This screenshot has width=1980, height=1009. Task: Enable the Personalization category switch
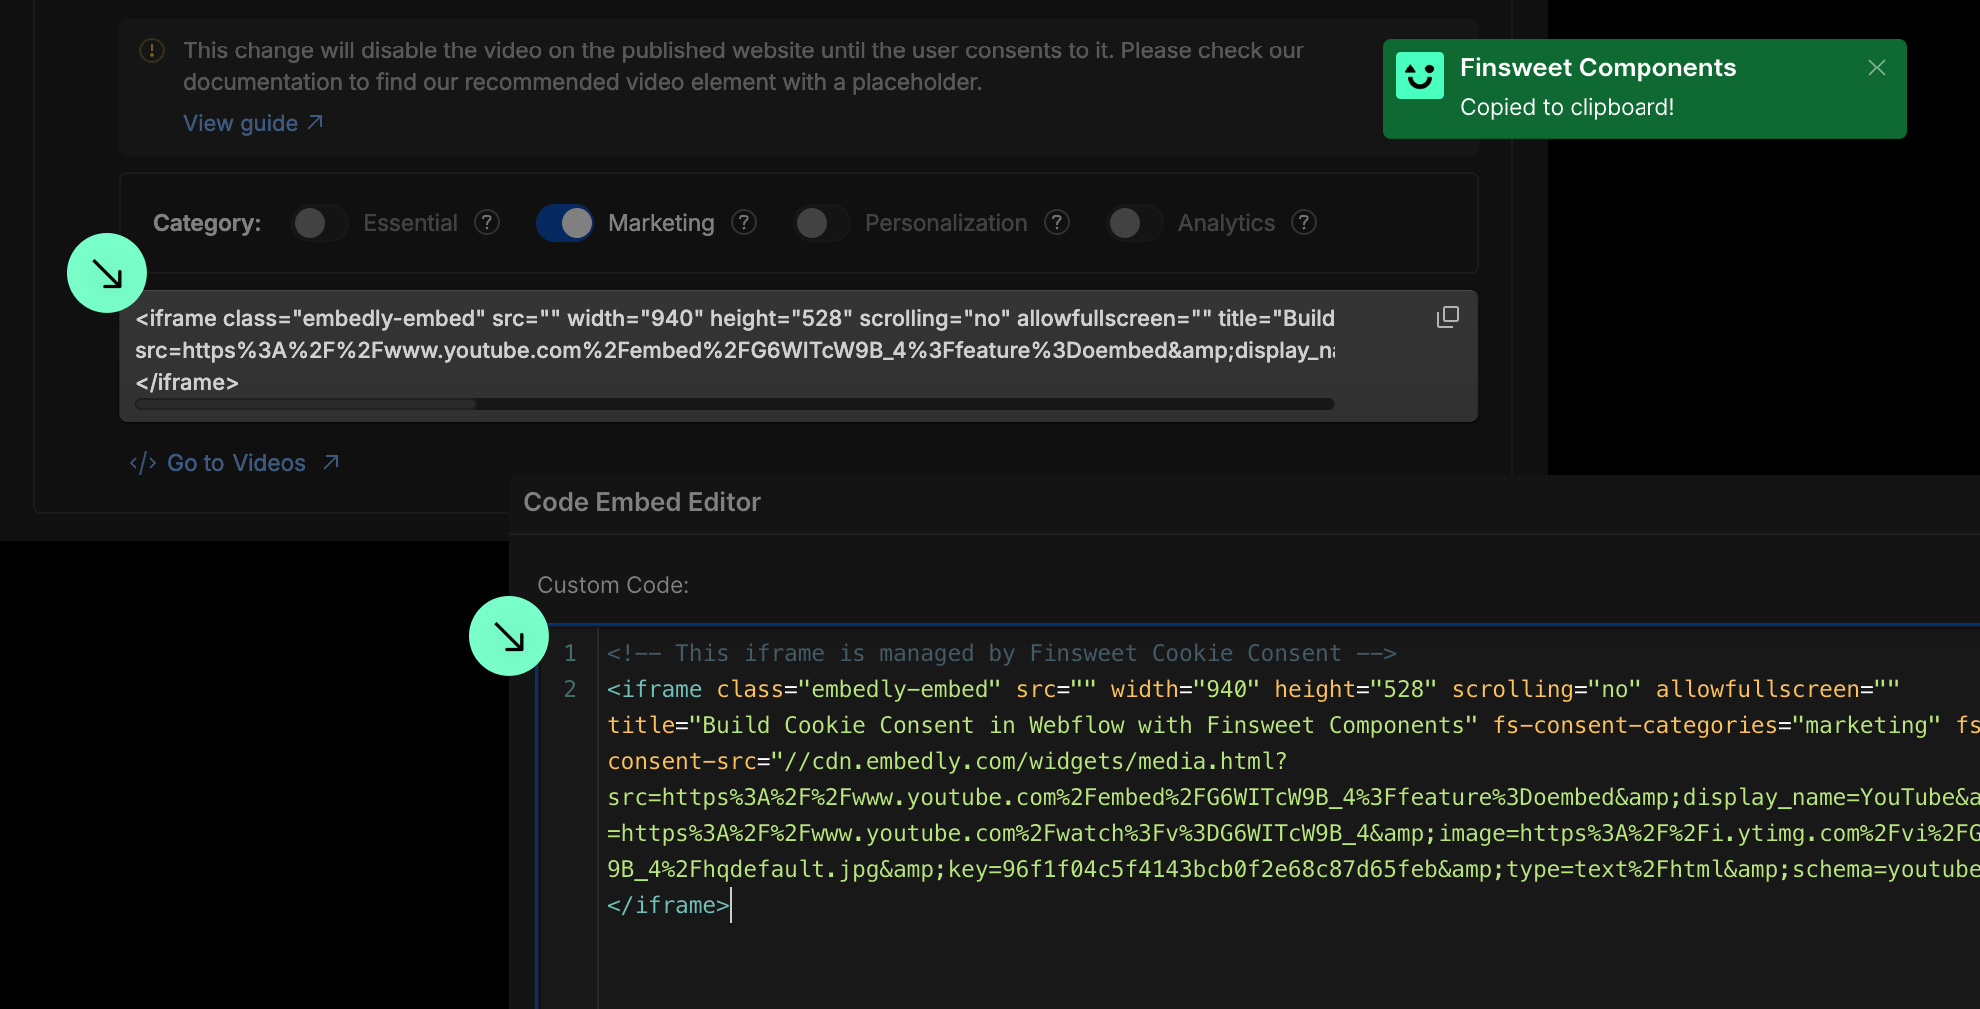click(822, 223)
